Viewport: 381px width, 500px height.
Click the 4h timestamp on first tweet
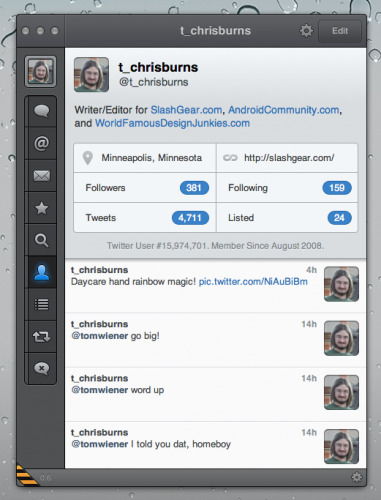(311, 270)
